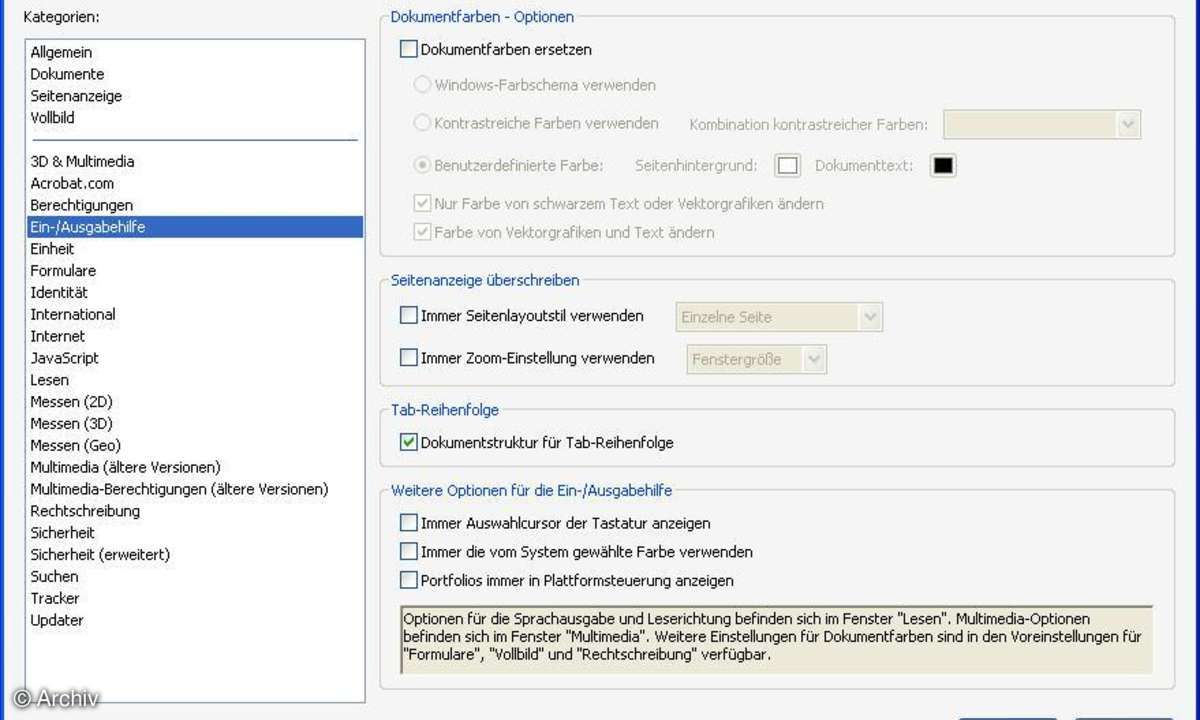Image resolution: width=1200 pixels, height=720 pixels.
Task: Select Windows-Farbschema verwenden radio button
Action: [x=423, y=85]
